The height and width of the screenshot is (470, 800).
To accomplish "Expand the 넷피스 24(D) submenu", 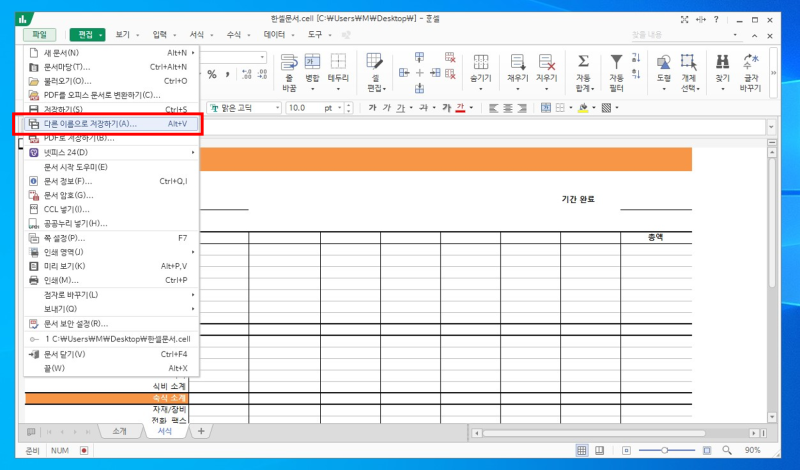I will [193, 153].
